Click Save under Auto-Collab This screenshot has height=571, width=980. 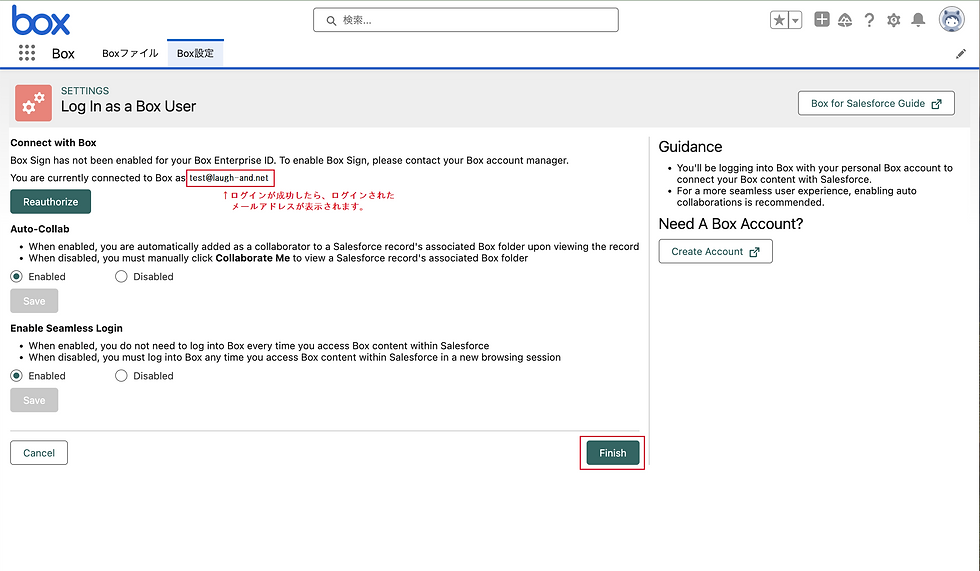pos(34,301)
